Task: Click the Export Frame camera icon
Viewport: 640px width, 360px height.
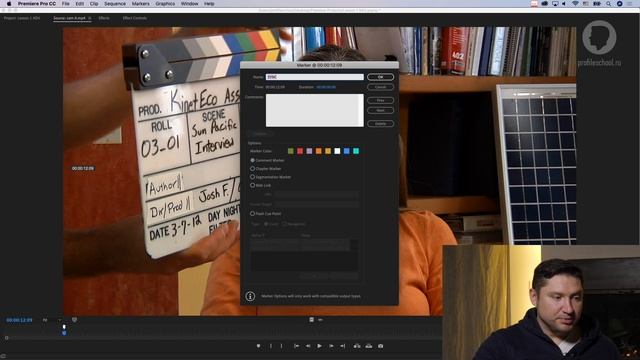Action: pyautogui.click(x=380, y=346)
